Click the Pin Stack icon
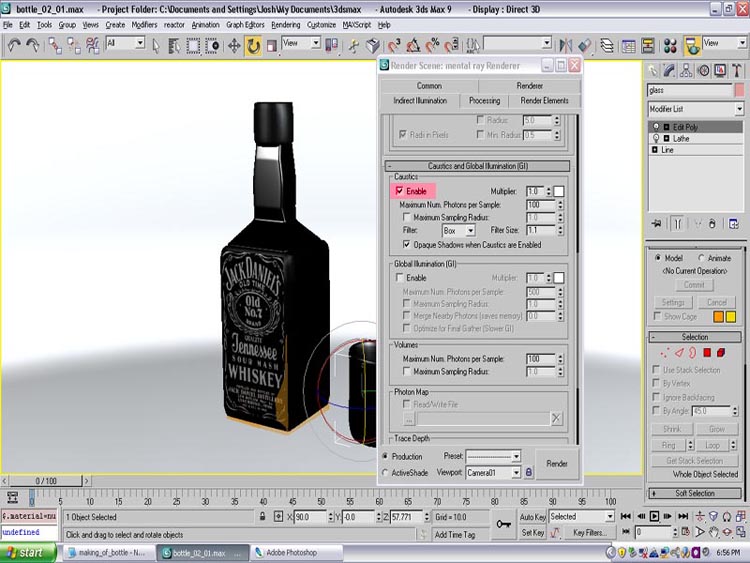 point(656,223)
